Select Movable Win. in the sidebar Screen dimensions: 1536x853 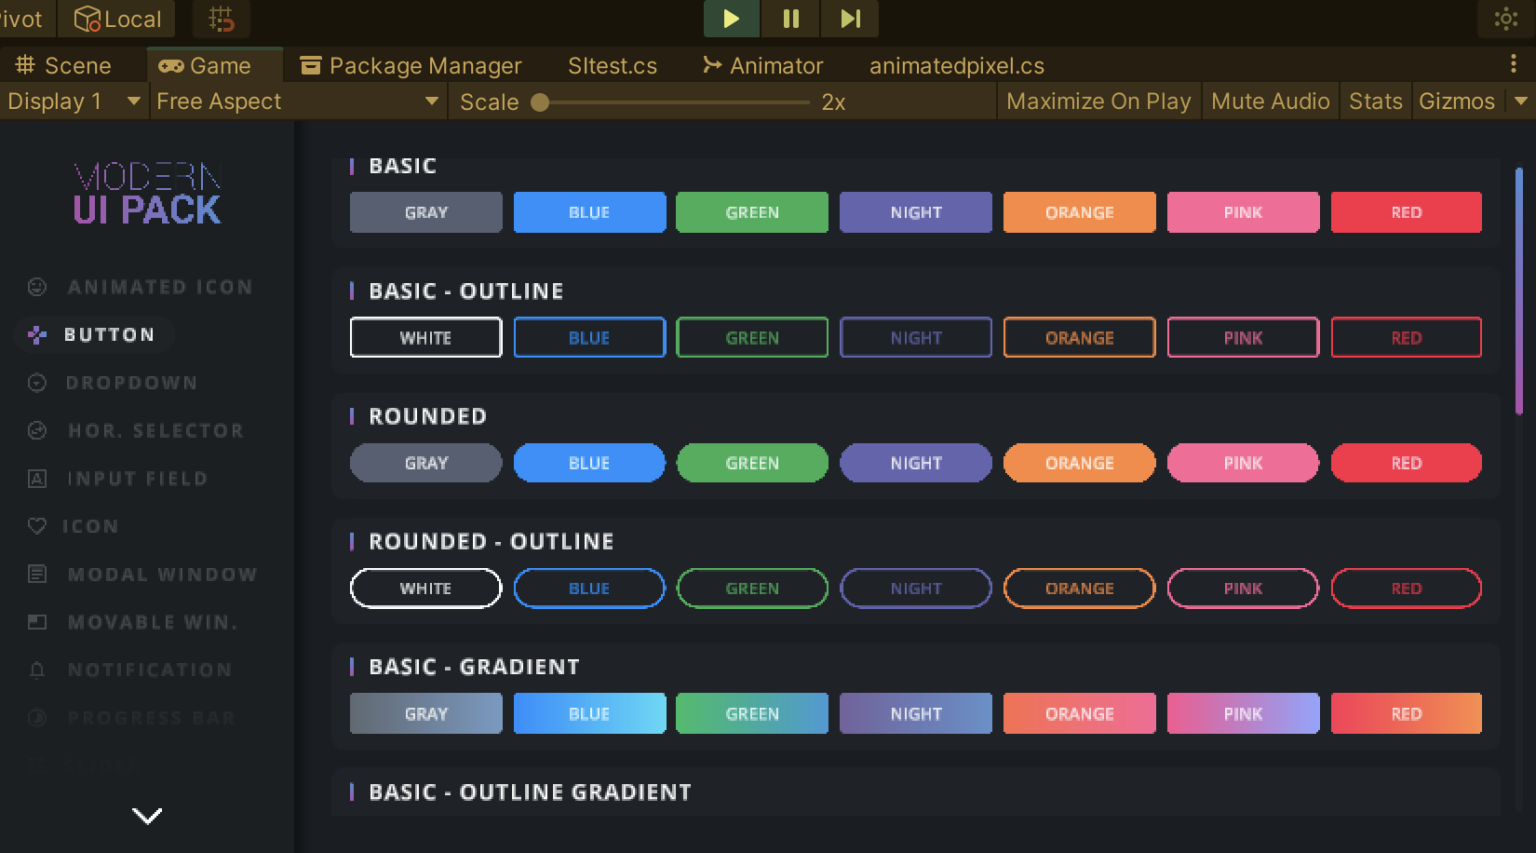tap(153, 622)
